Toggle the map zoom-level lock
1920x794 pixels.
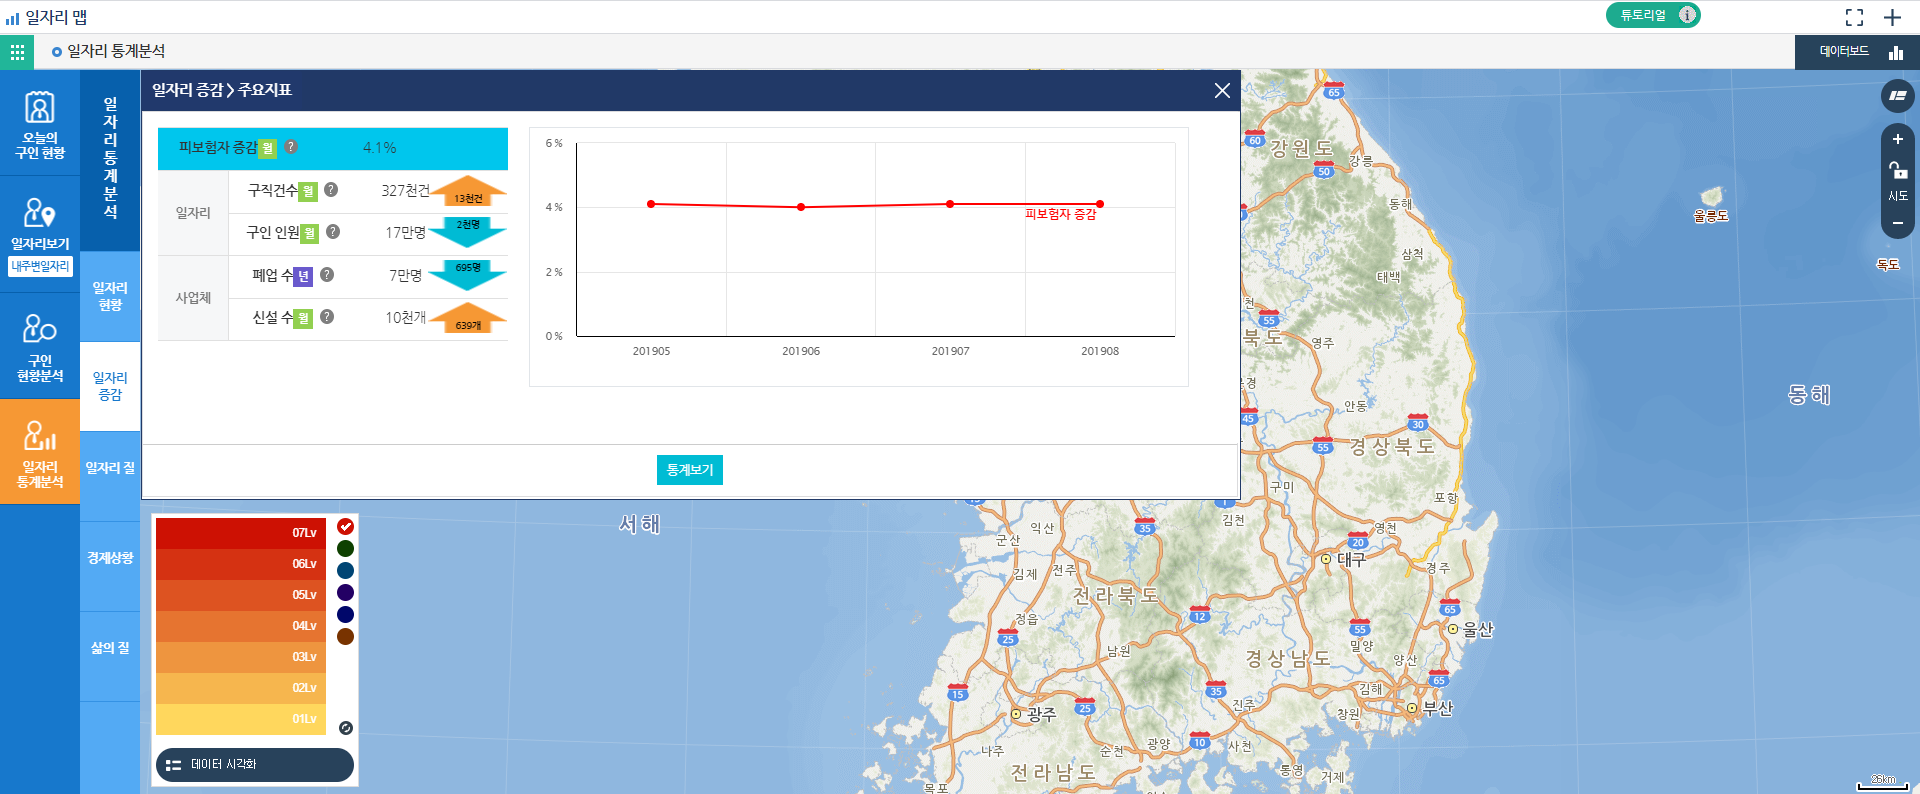click(x=1897, y=170)
